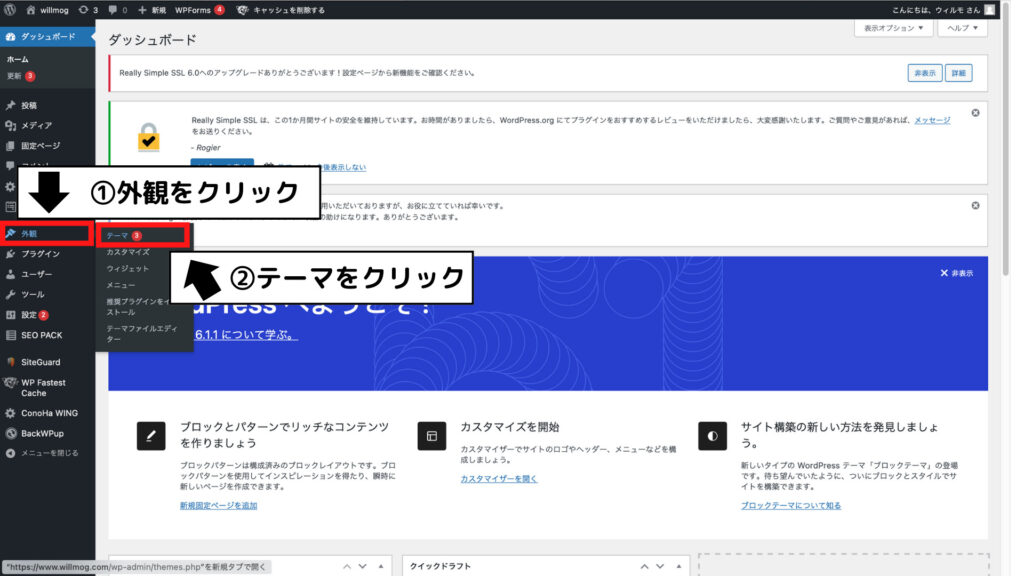Screen dimensions: 1024x576
Task: Collapse the bottom-left dashboard widget
Action: tap(381, 566)
